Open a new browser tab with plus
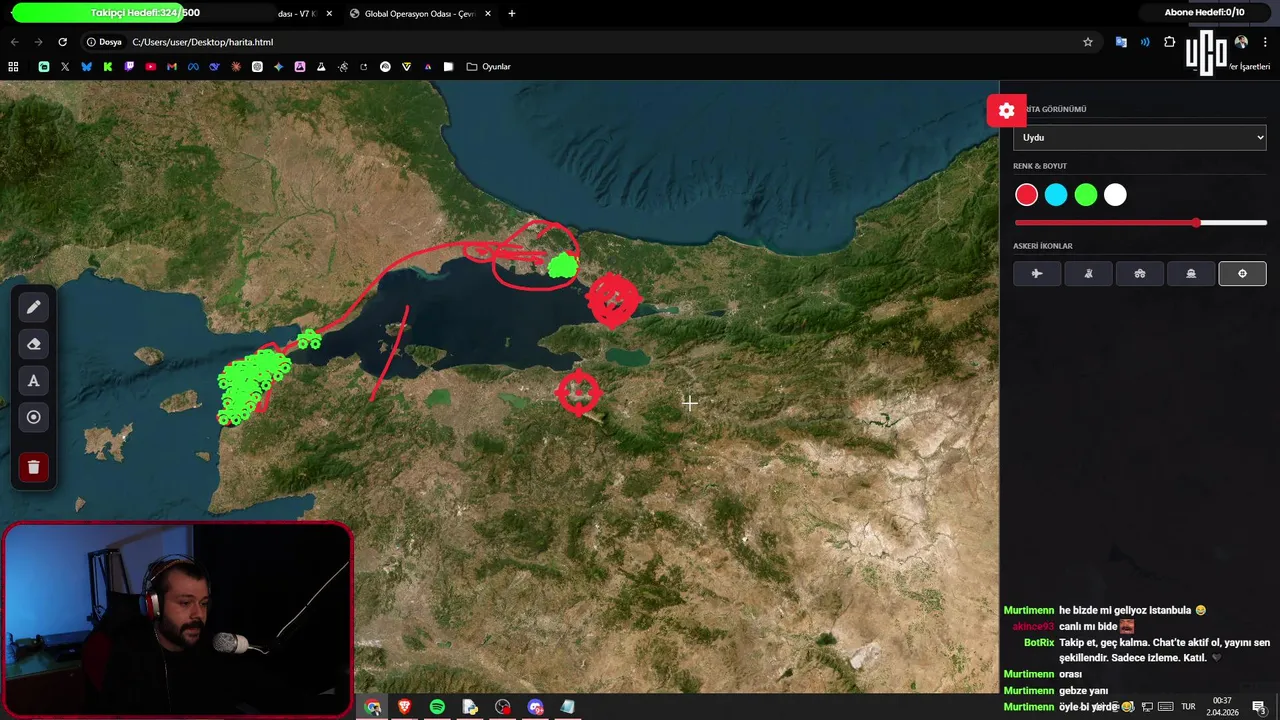Image resolution: width=1280 pixels, height=720 pixels. (512, 14)
